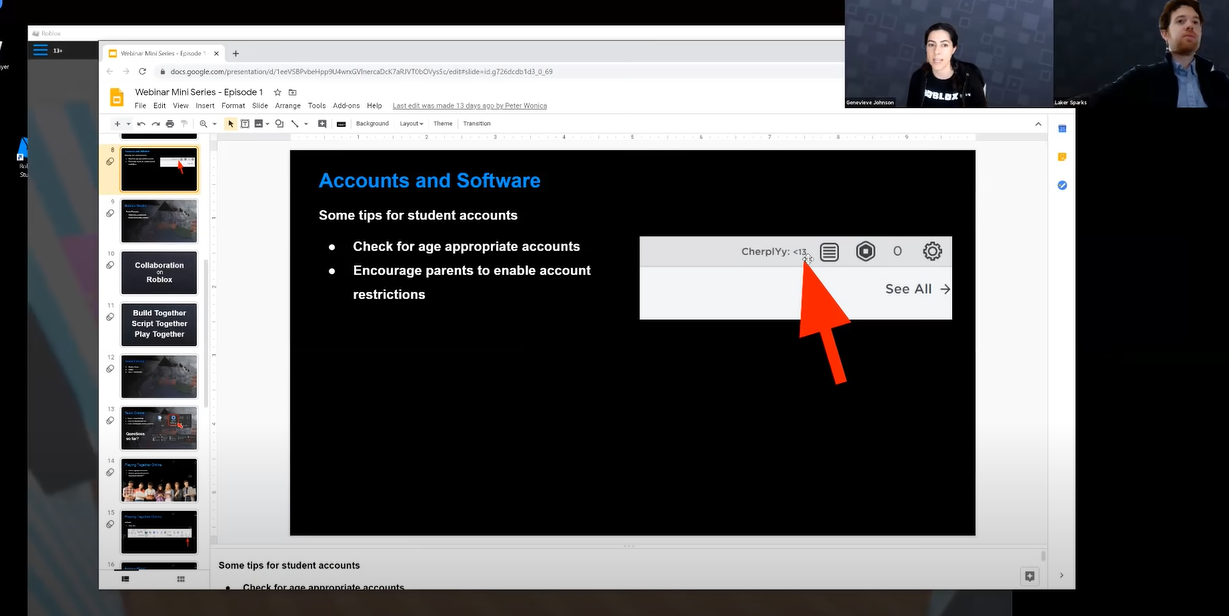Open the Line tool dropdown arrow
Image resolution: width=1229 pixels, height=616 pixels.
(306, 124)
